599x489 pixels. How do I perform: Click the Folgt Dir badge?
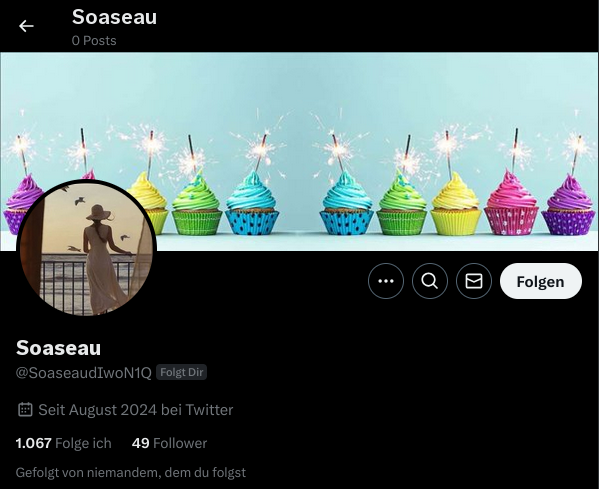(181, 372)
